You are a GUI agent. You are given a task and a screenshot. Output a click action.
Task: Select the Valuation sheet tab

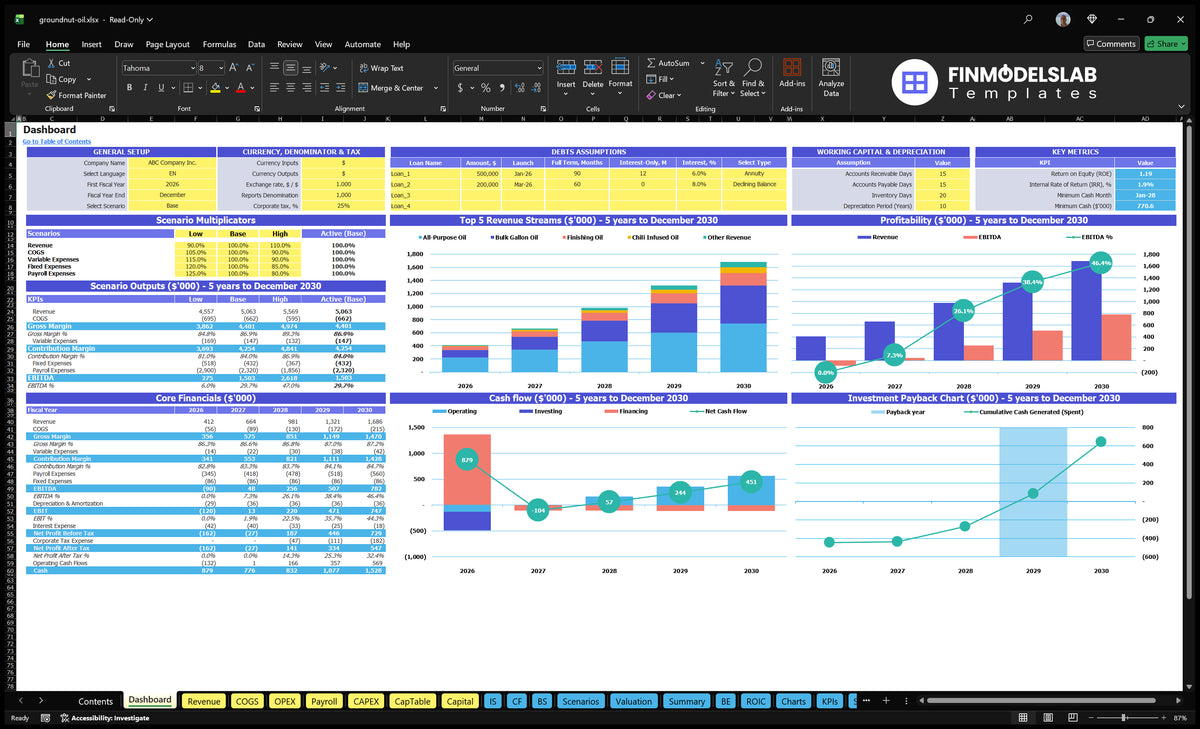(x=633, y=701)
